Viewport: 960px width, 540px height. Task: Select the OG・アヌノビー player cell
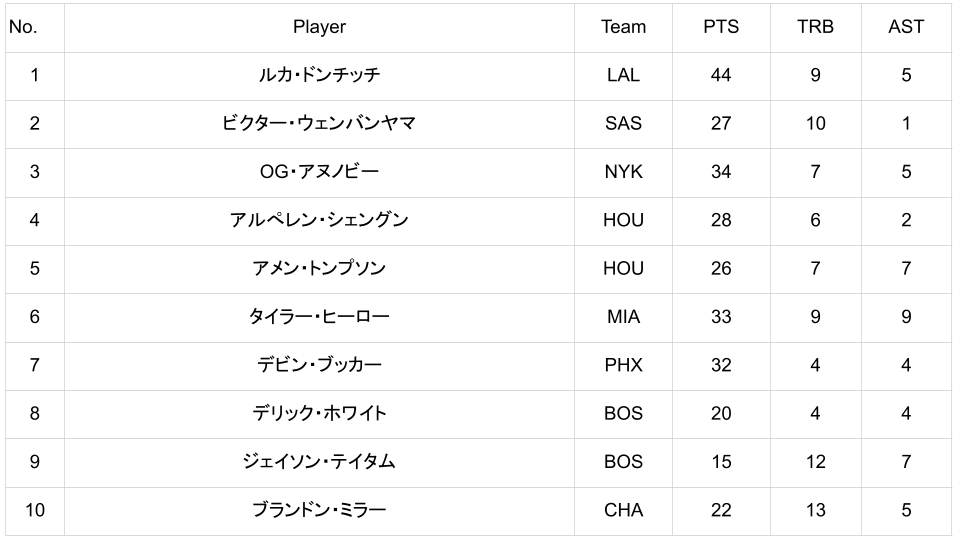(x=319, y=172)
